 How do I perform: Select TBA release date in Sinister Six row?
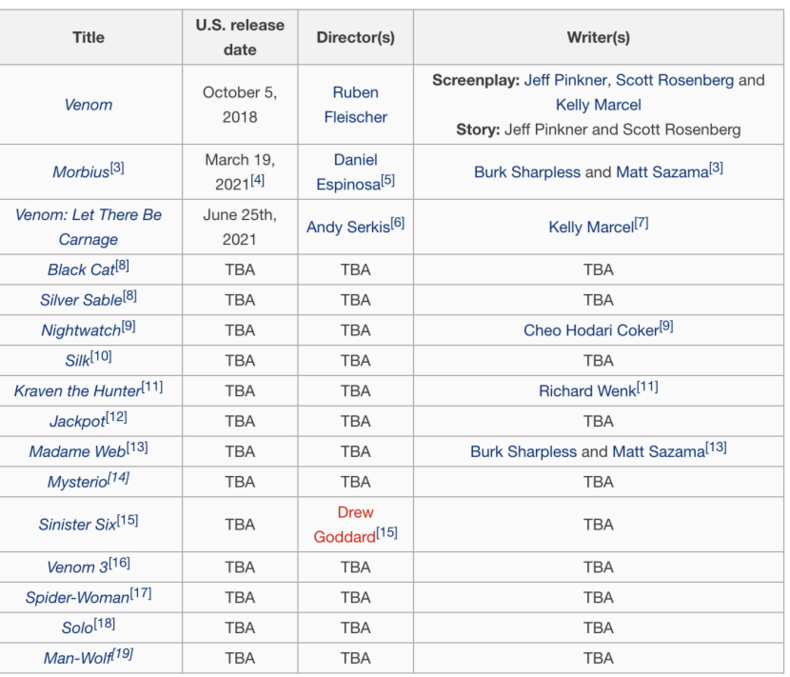click(x=240, y=524)
